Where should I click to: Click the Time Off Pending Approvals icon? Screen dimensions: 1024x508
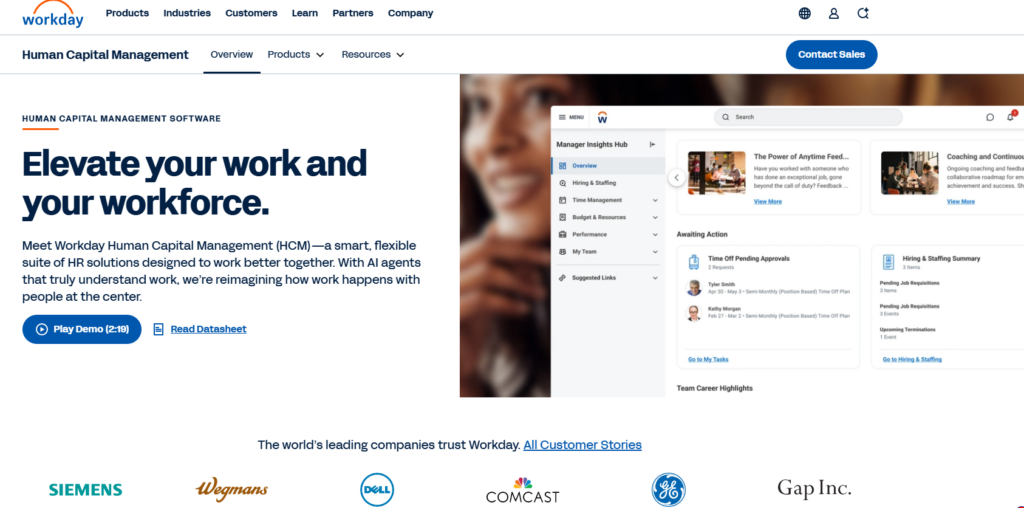pos(694,262)
